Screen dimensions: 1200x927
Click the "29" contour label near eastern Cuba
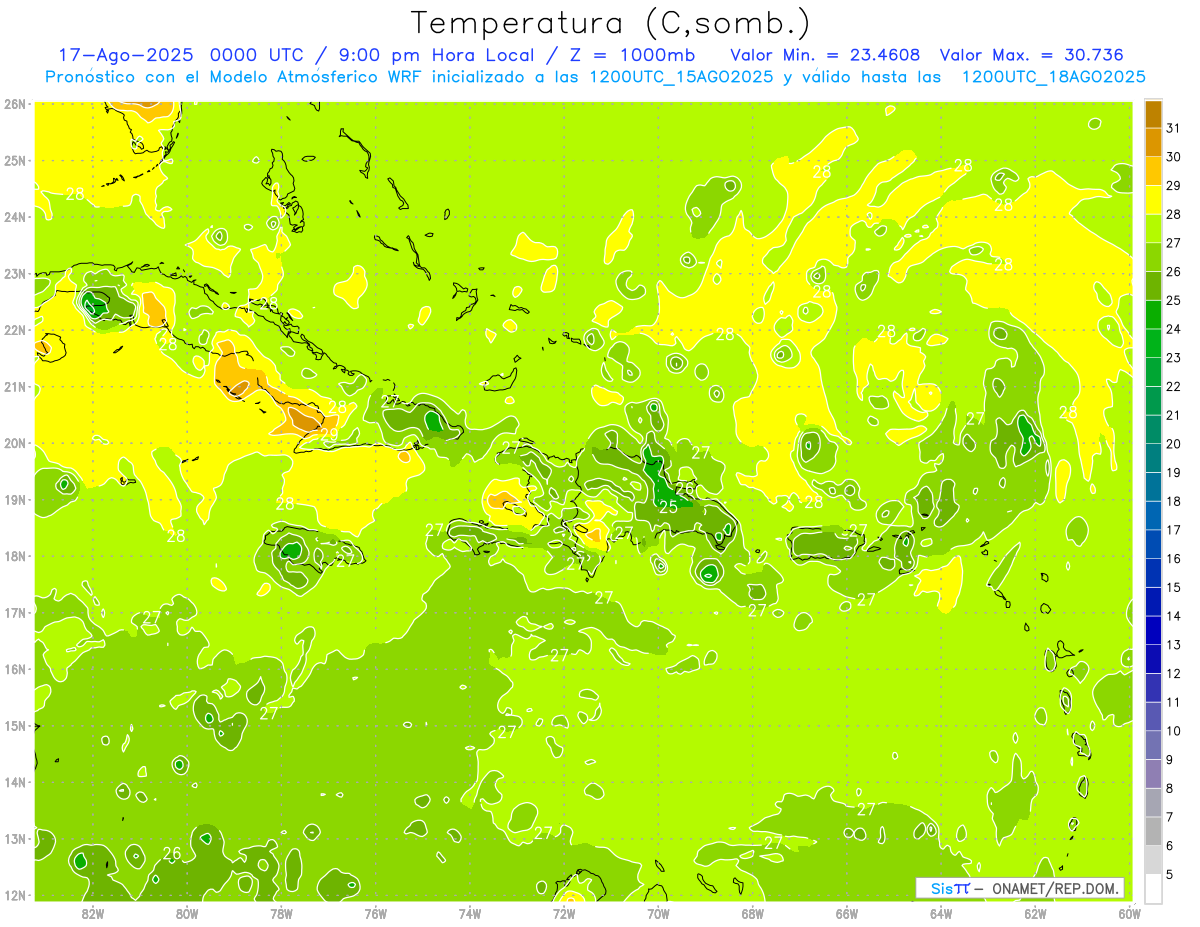tap(329, 434)
